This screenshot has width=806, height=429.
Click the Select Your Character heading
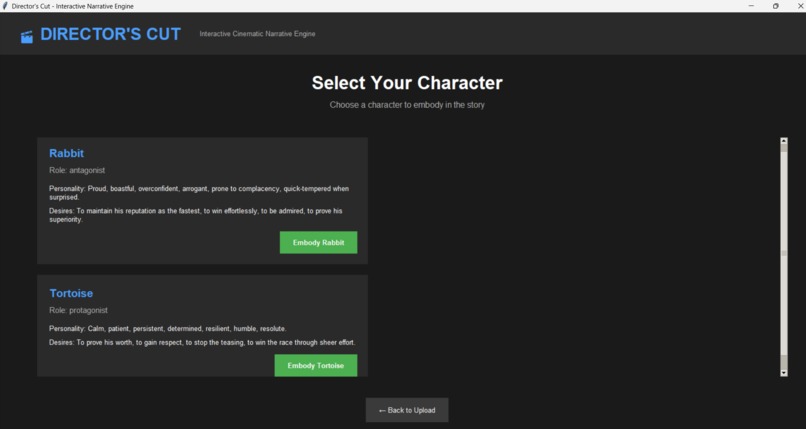tap(407, 83)
